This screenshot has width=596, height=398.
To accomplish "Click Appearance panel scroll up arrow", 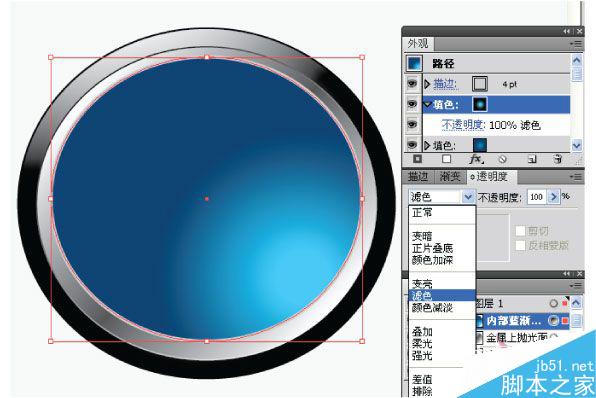I will [577, 60].
